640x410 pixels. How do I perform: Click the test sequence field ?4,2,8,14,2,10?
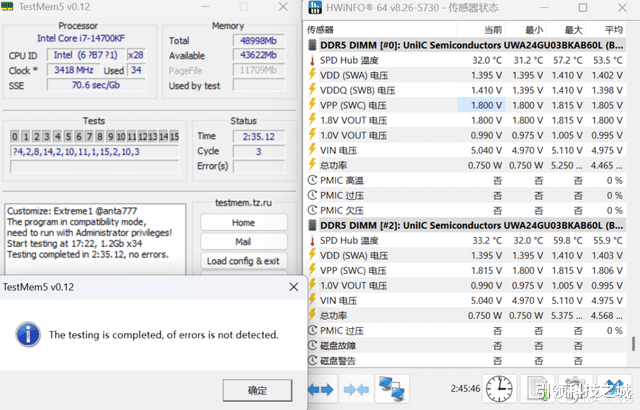pos(94,152)
